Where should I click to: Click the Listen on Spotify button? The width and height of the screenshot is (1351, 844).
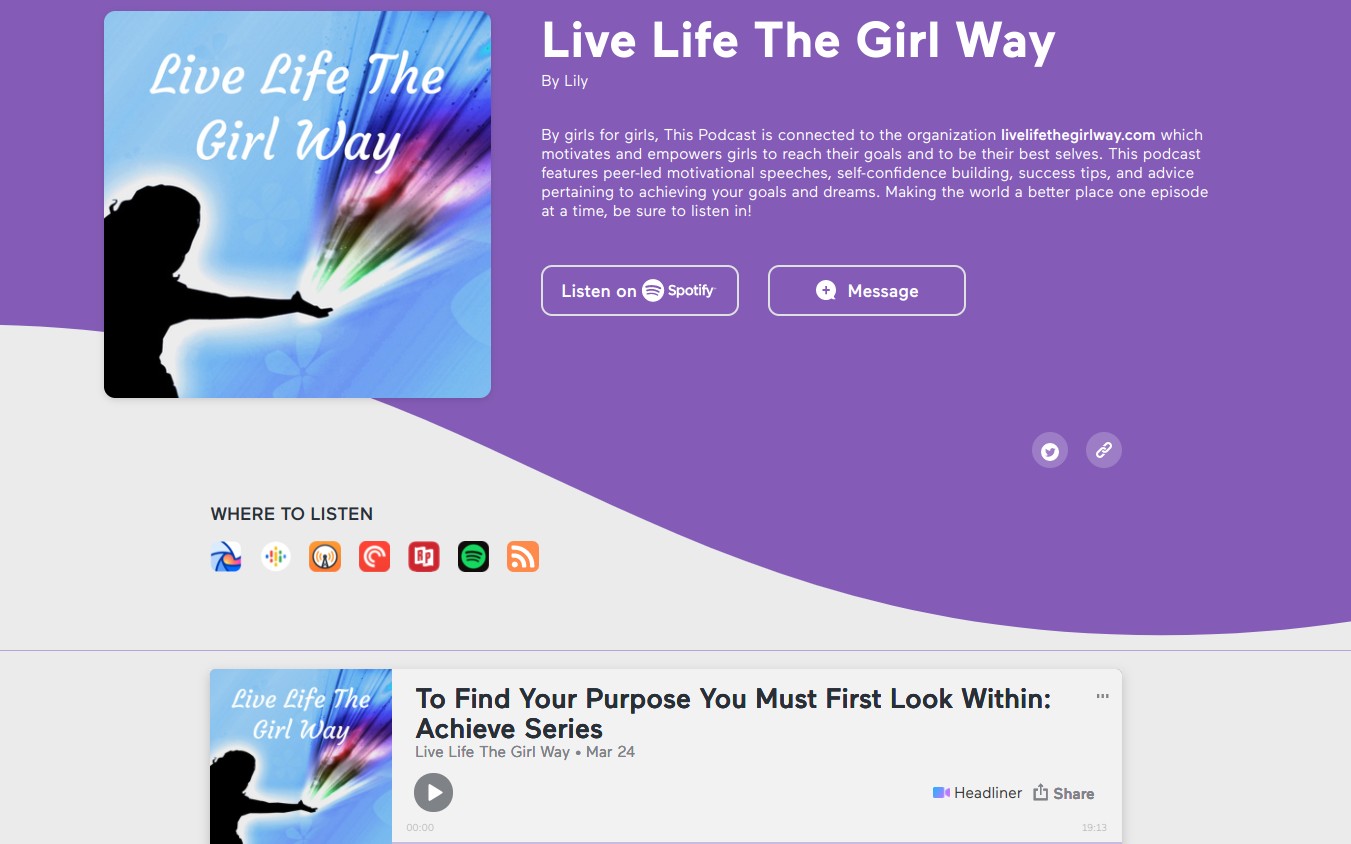click(x=640, y=291)
